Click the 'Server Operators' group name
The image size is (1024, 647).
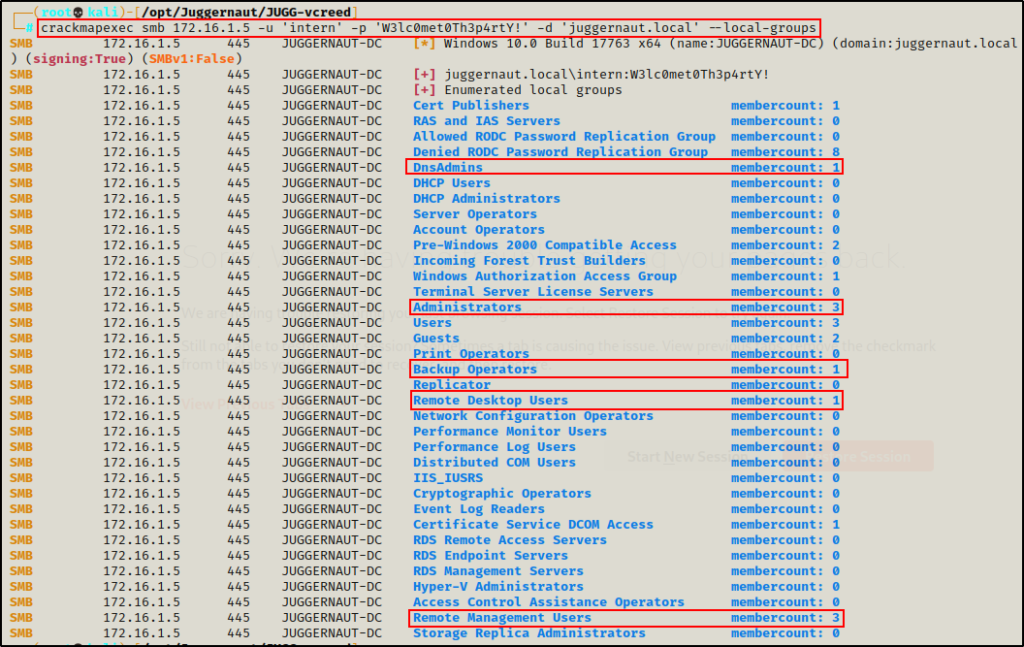(475, 214)
